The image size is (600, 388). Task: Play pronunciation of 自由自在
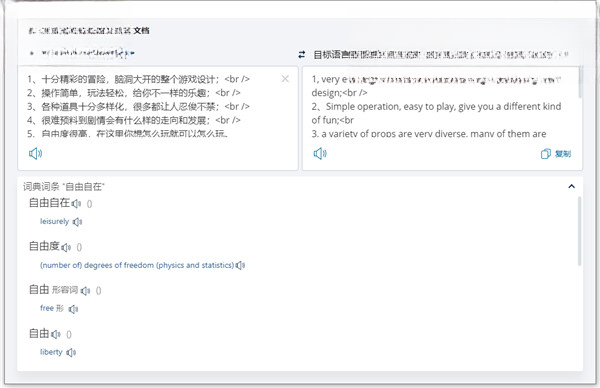(x=77, y=204)
